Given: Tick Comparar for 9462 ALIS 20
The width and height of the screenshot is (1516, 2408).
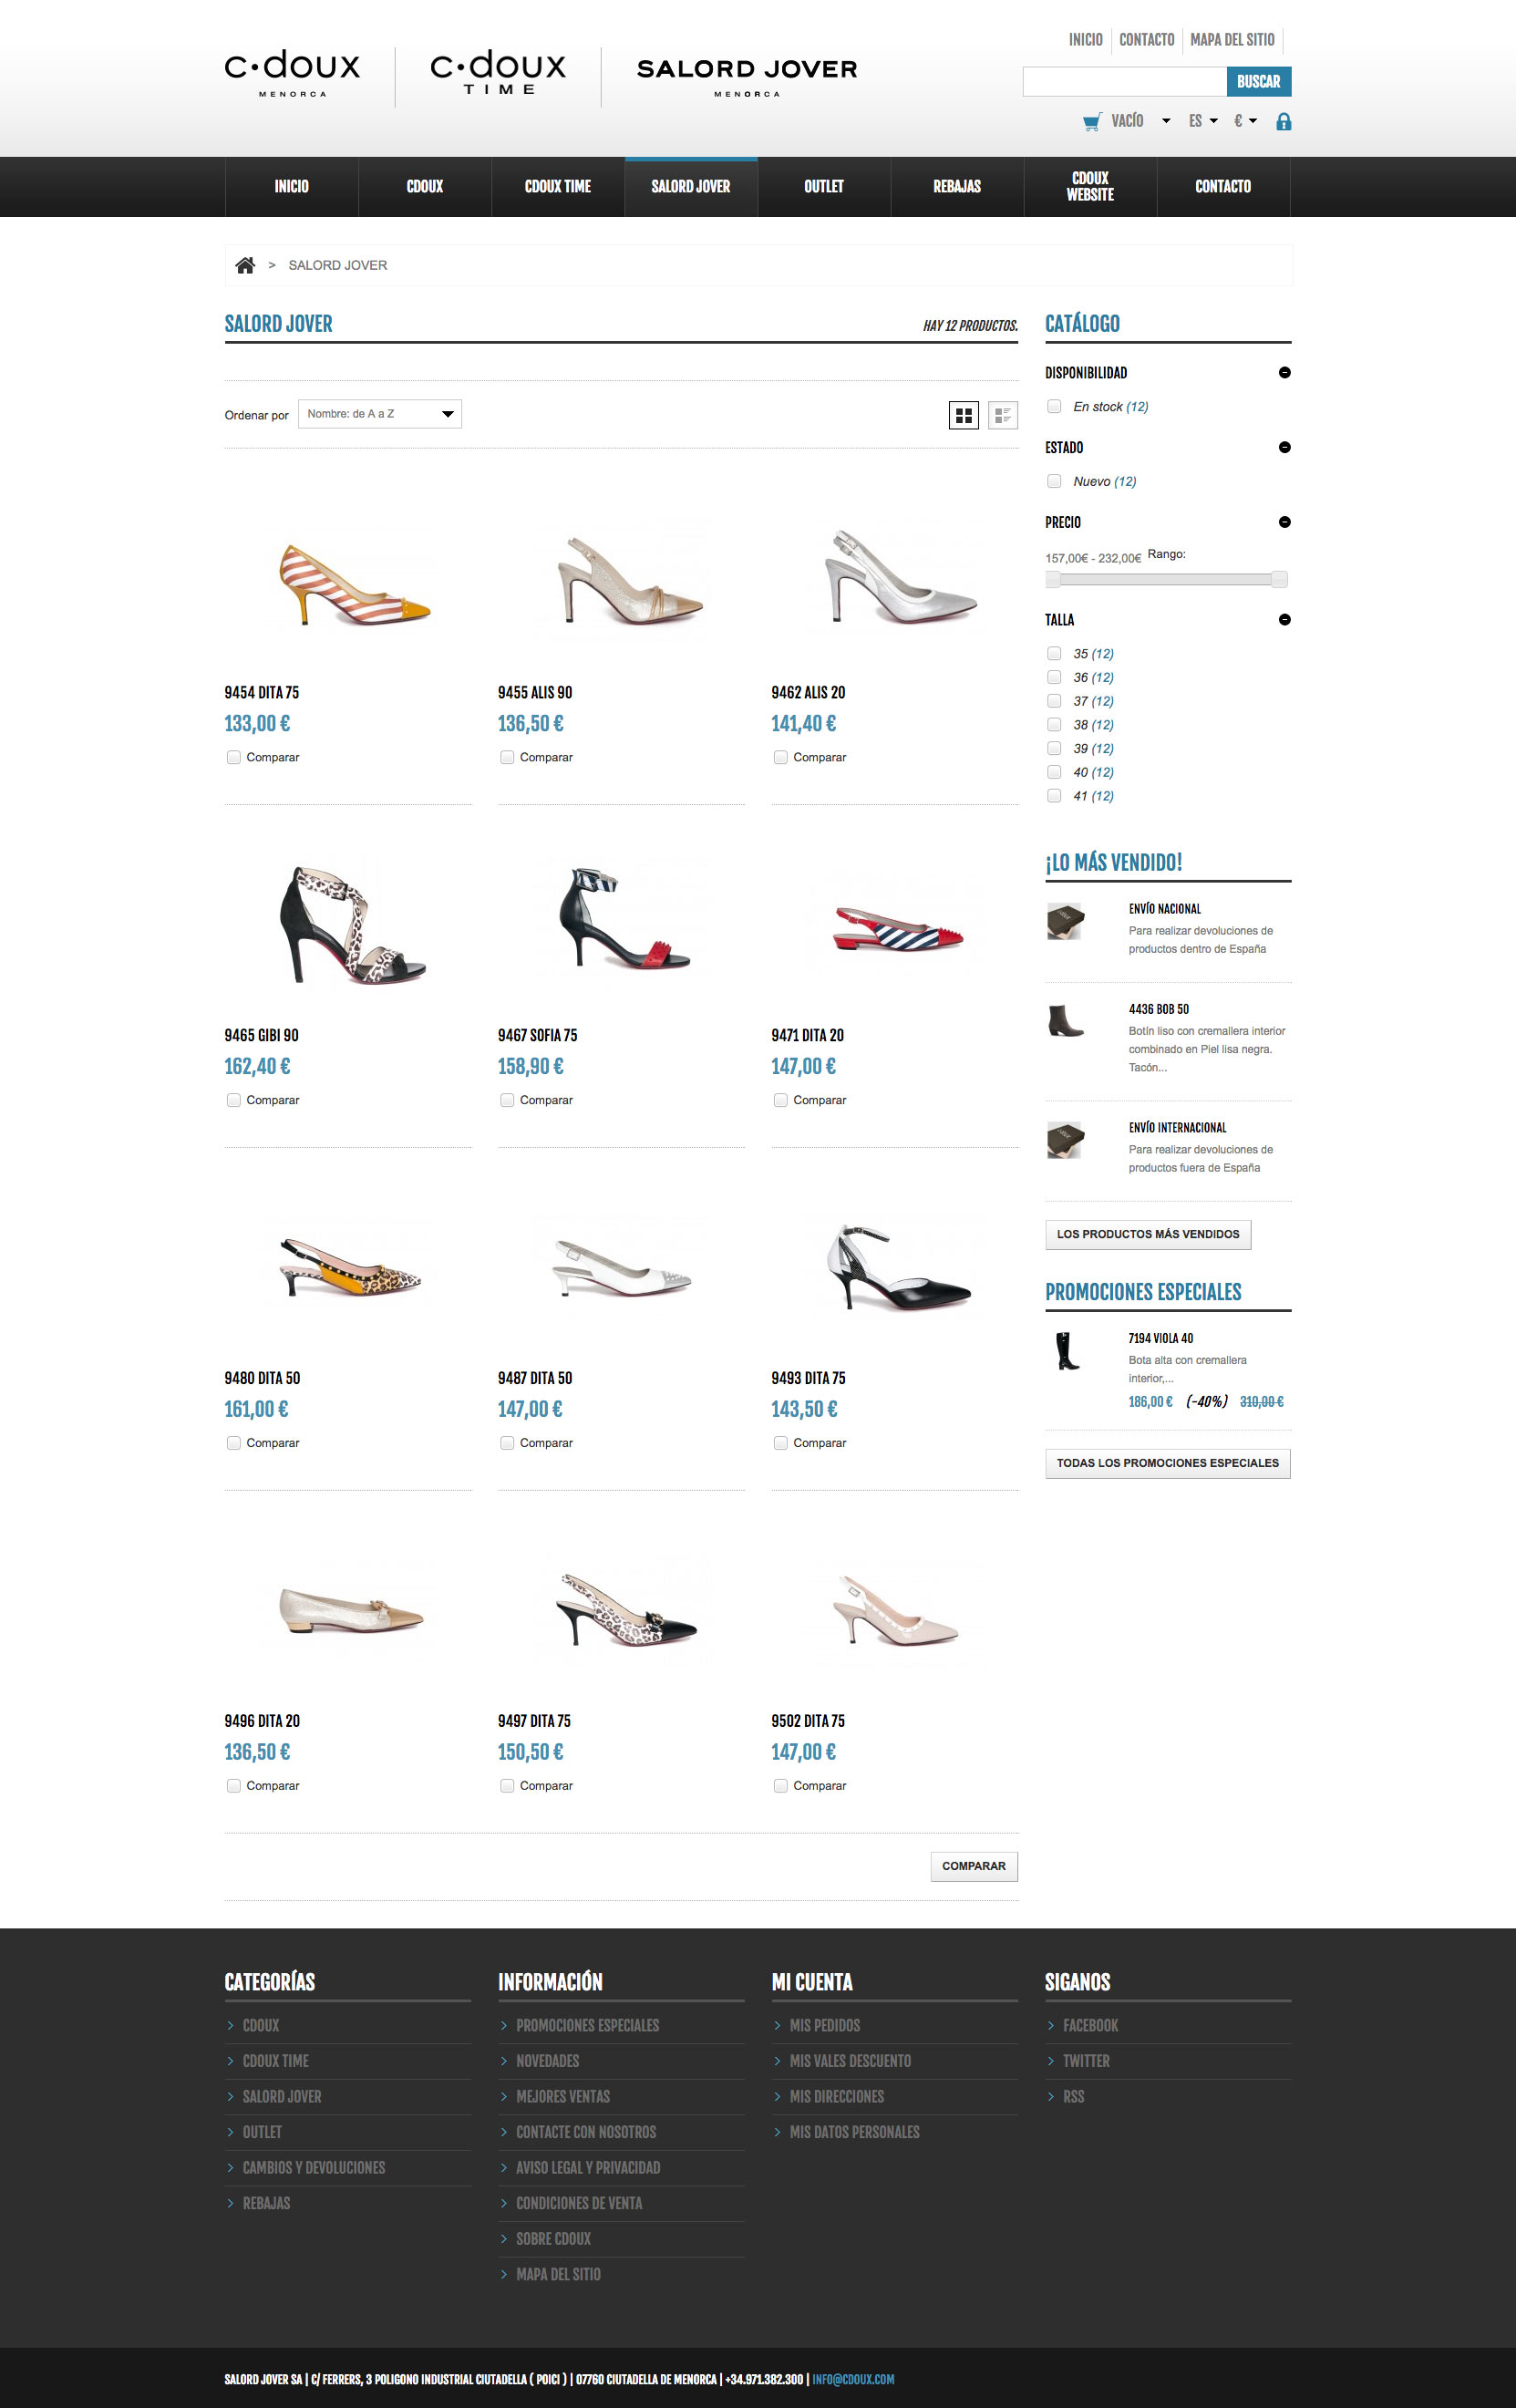Looking at the screenshot, I should click(781, 757).
